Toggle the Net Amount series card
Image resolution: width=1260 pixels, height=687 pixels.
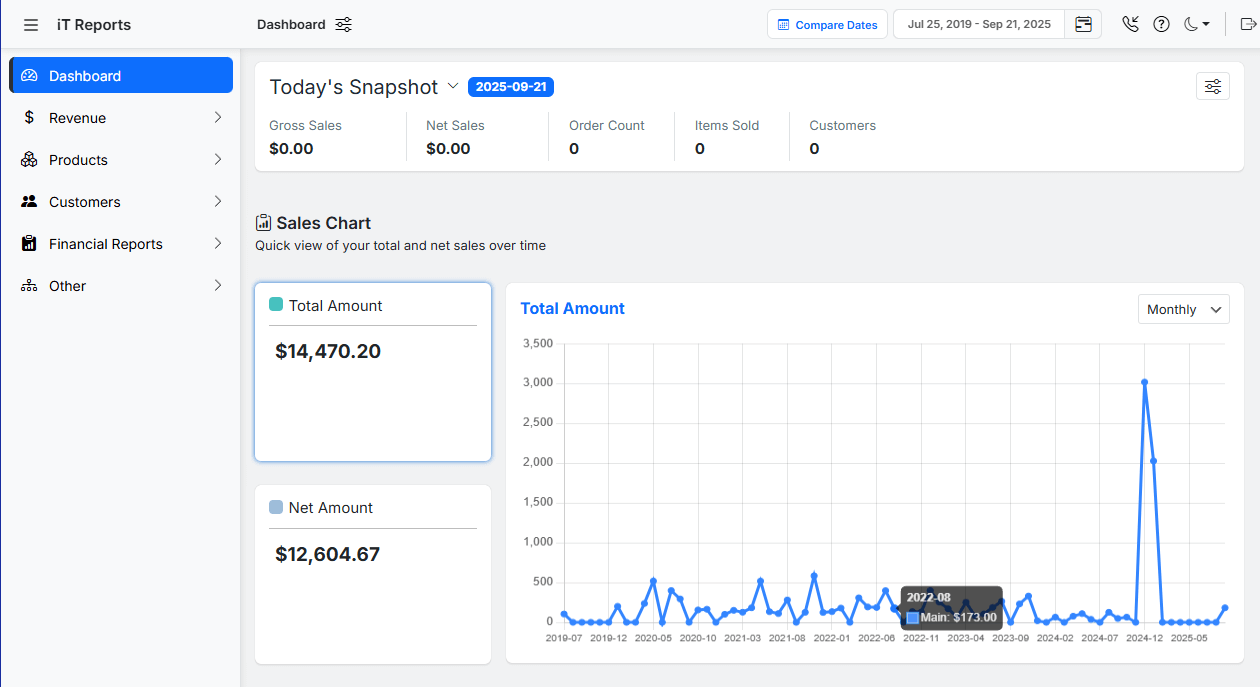372,574
